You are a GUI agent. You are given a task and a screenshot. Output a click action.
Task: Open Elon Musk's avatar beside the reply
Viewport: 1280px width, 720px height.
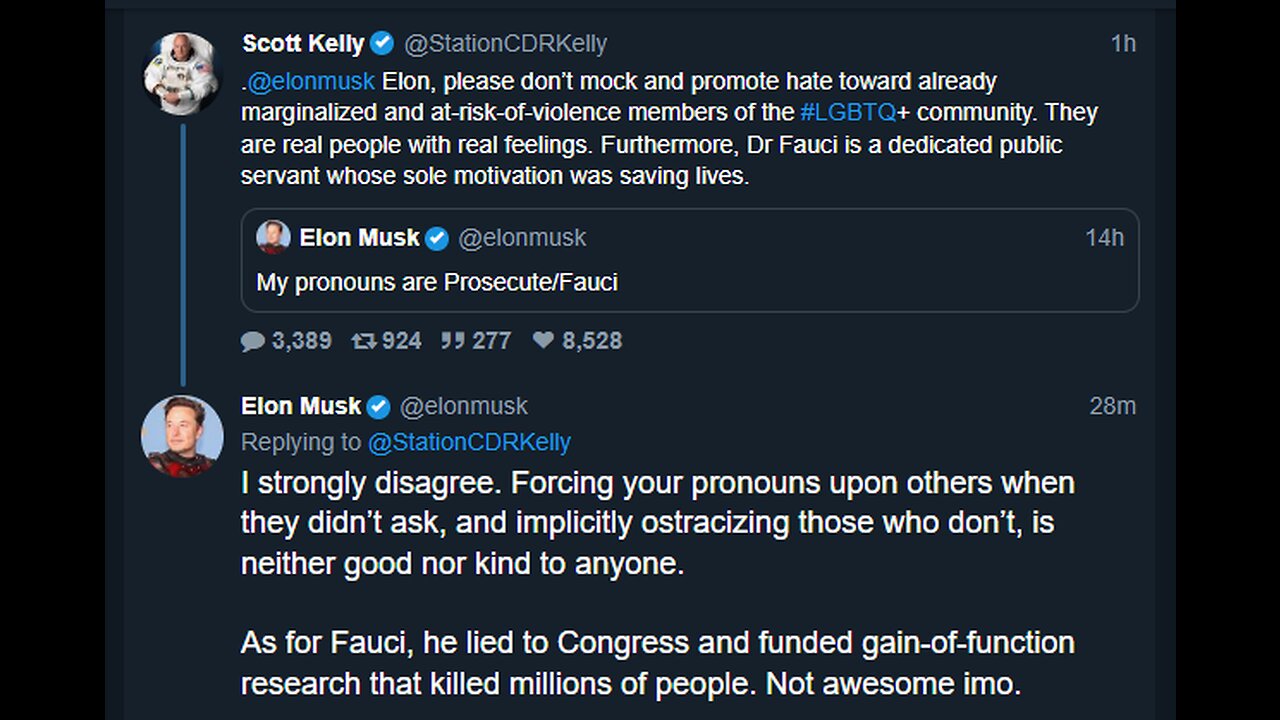[181, 436]
